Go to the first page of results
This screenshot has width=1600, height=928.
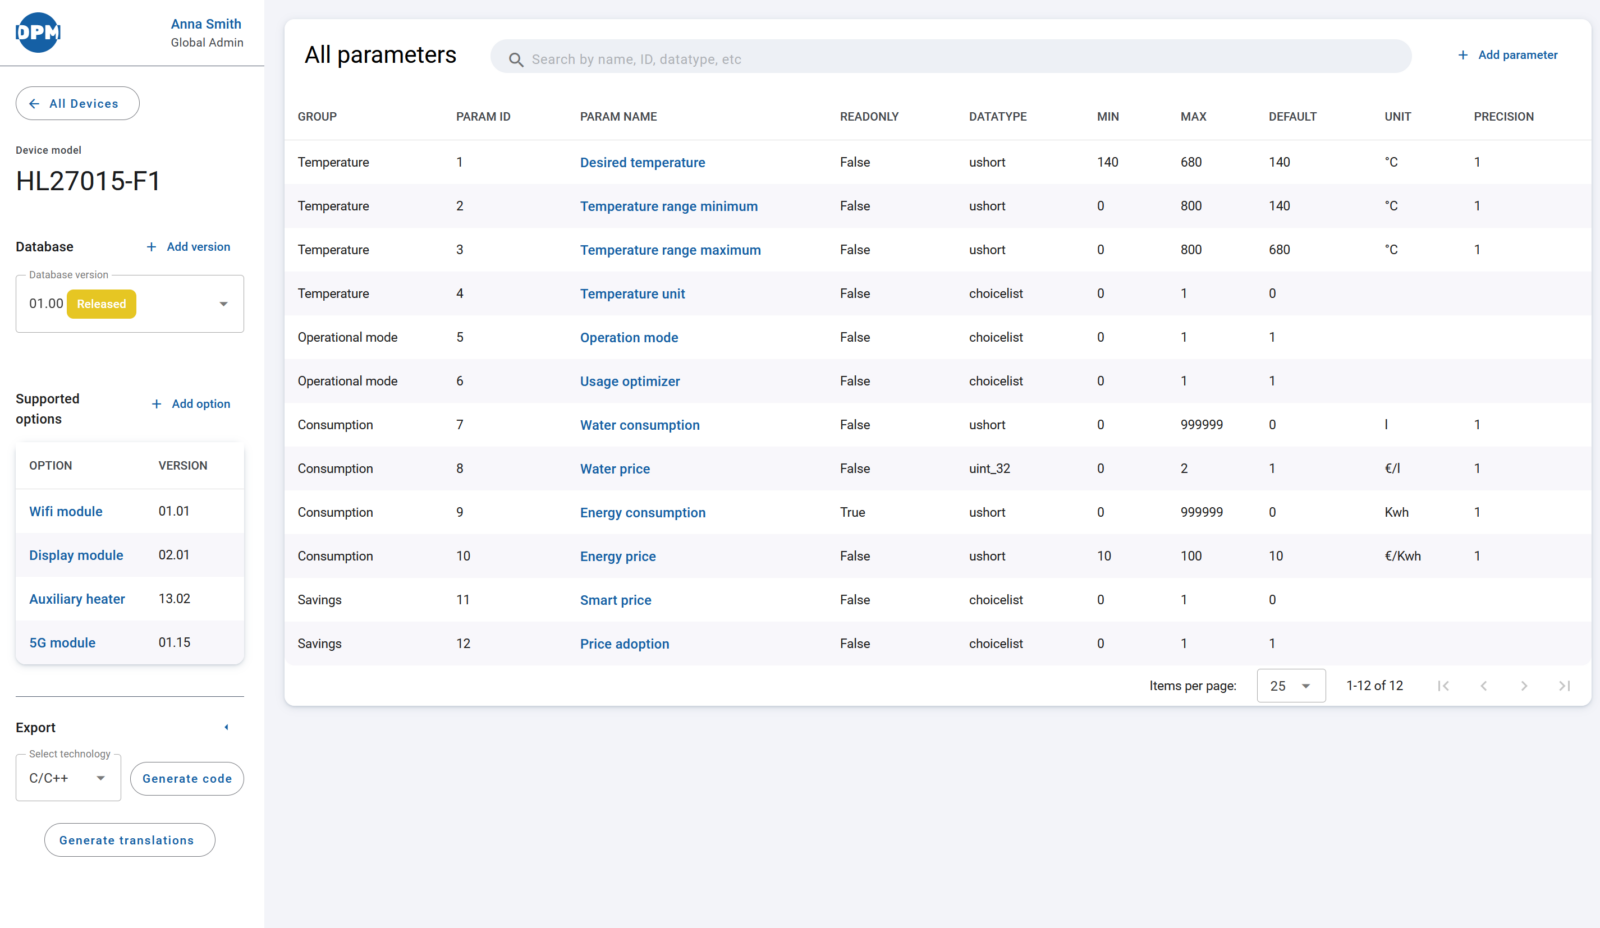coord(1443,686)
